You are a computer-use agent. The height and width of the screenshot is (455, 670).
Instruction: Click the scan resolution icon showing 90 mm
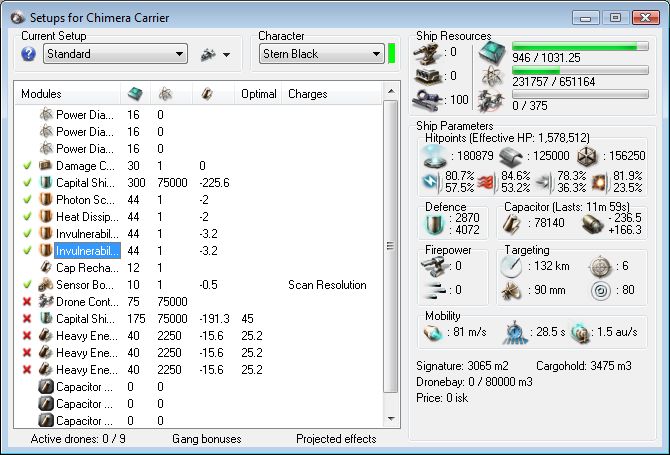click(511, 291)
